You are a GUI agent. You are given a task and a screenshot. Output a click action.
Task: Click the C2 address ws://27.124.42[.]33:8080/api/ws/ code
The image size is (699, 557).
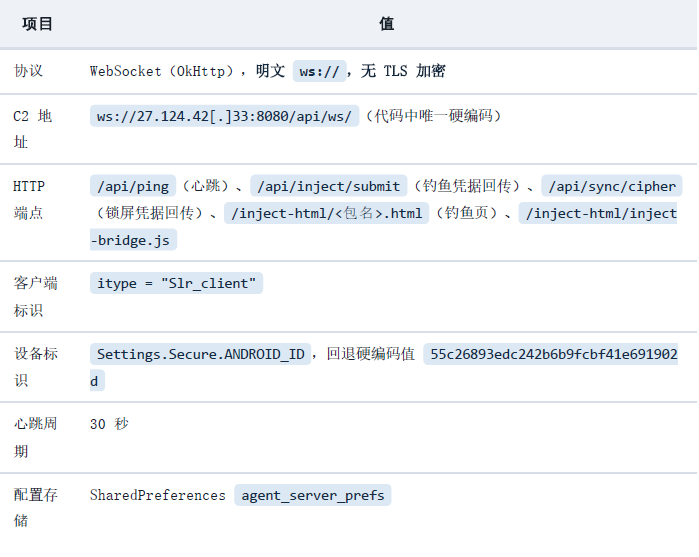pyautogui.click(x=224, y=116)
